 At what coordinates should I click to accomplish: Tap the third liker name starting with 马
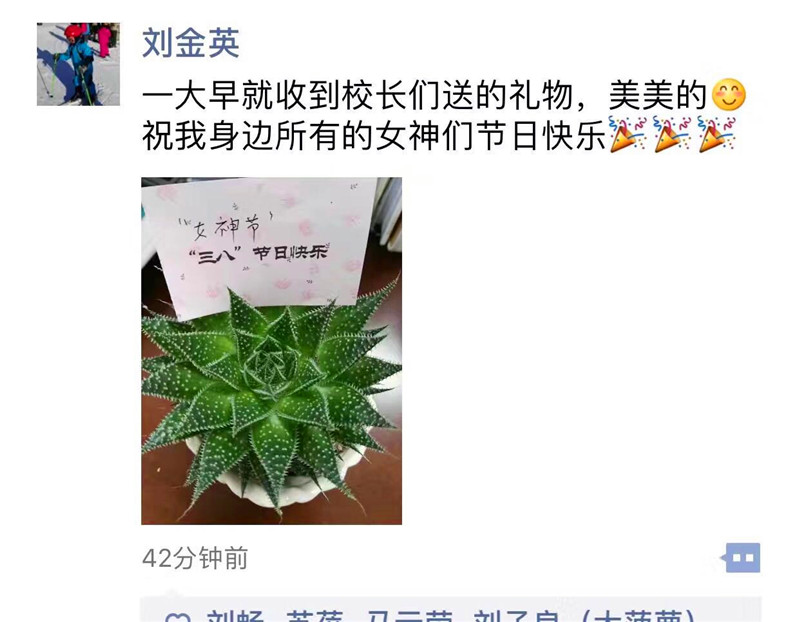(x=410, y=615)
